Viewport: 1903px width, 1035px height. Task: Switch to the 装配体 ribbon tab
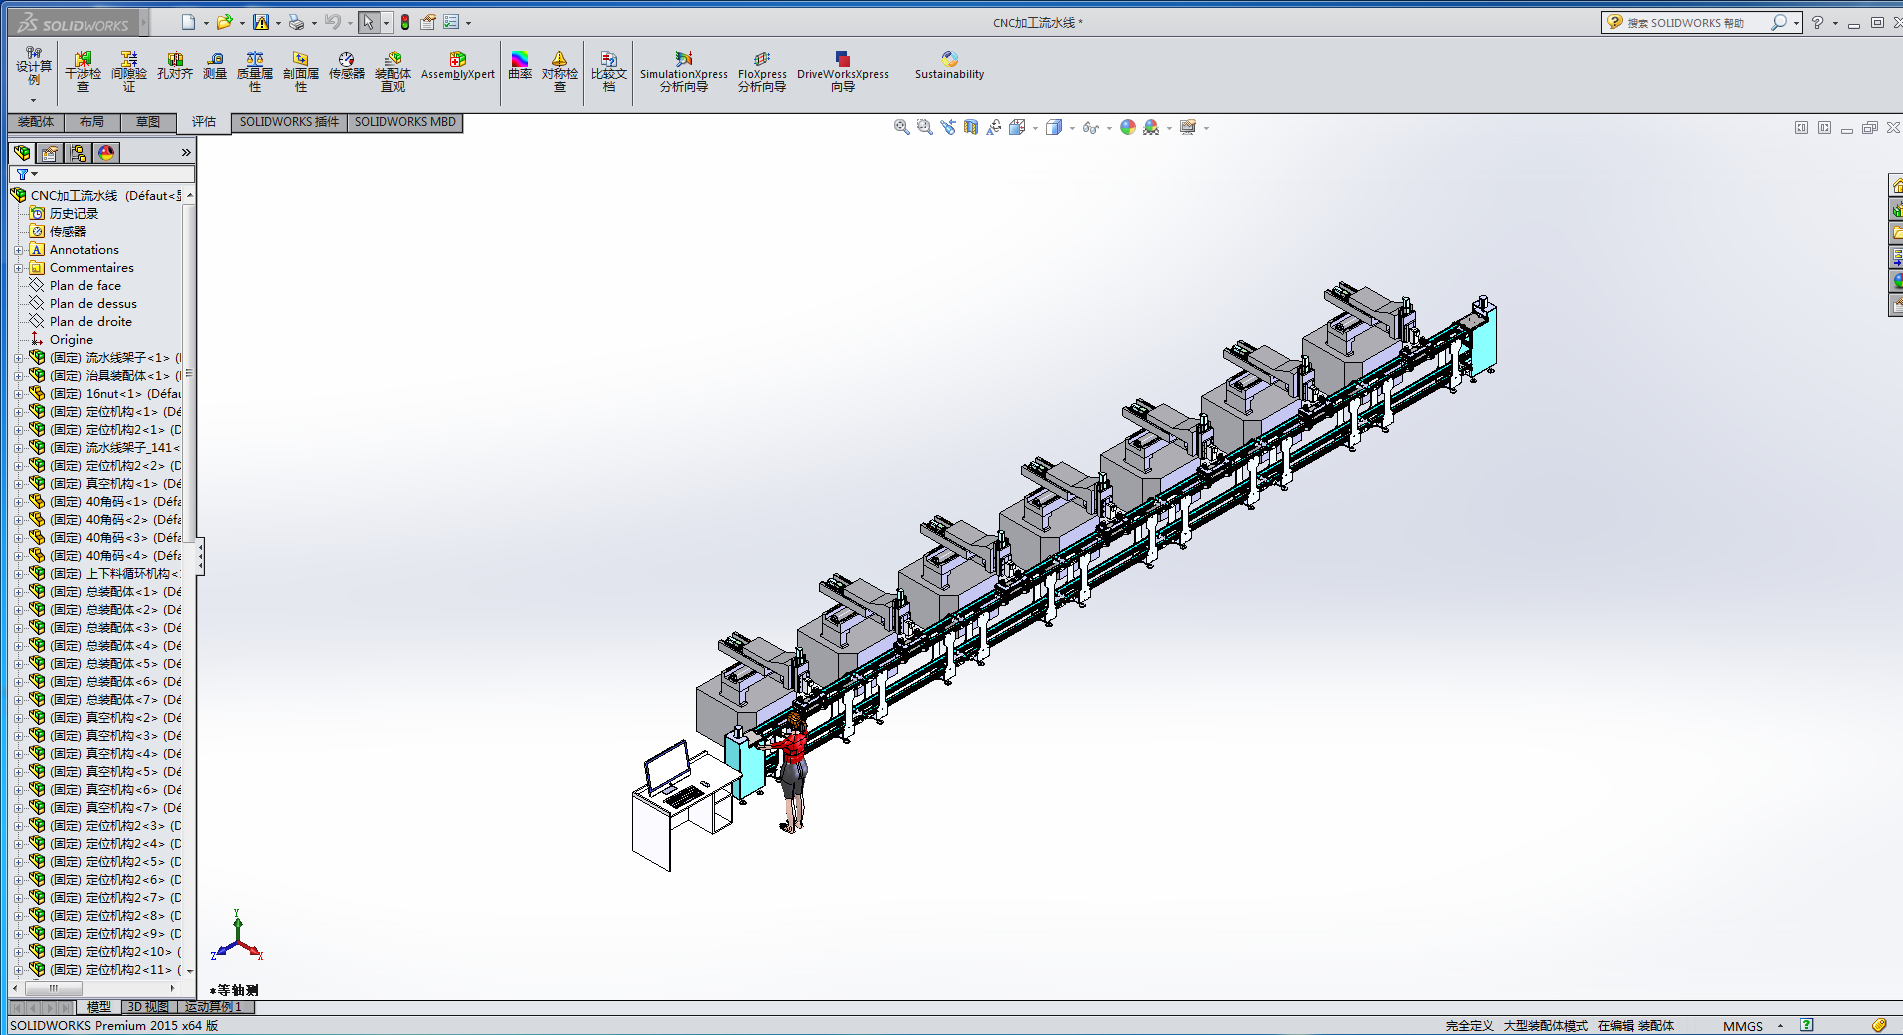pyautogui.click(x=36, y=122)
